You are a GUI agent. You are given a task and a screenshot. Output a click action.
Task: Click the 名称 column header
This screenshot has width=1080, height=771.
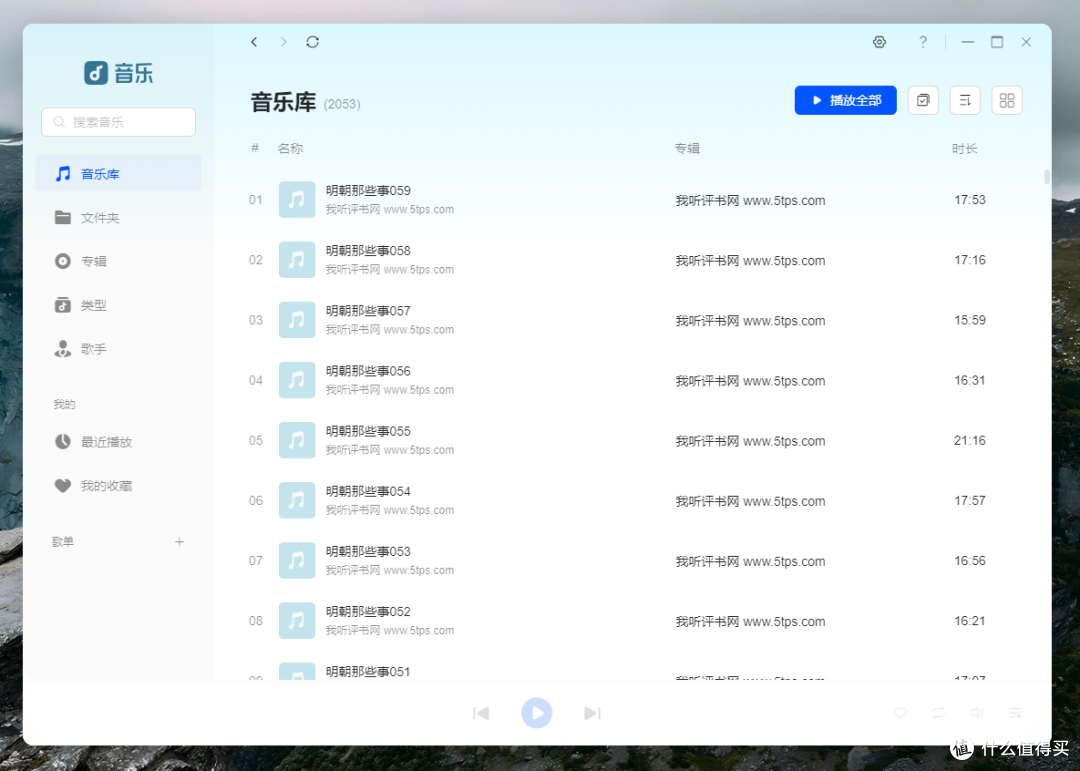290,148
